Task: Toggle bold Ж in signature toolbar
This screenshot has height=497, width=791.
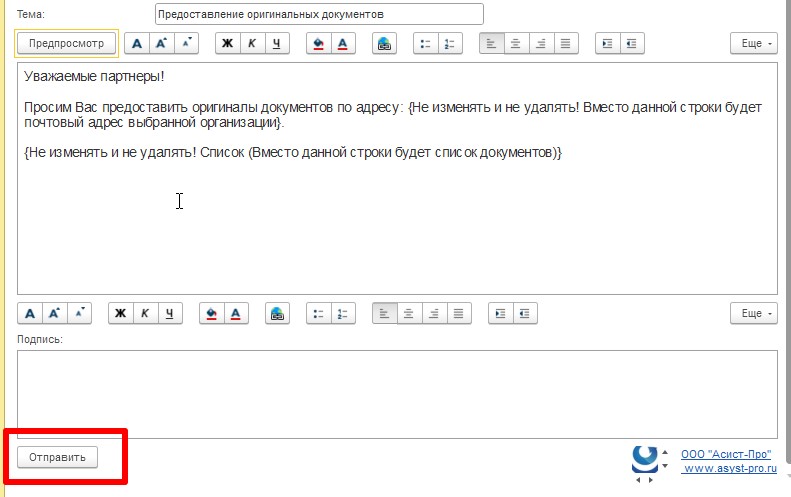Action: tap(121, 313)
